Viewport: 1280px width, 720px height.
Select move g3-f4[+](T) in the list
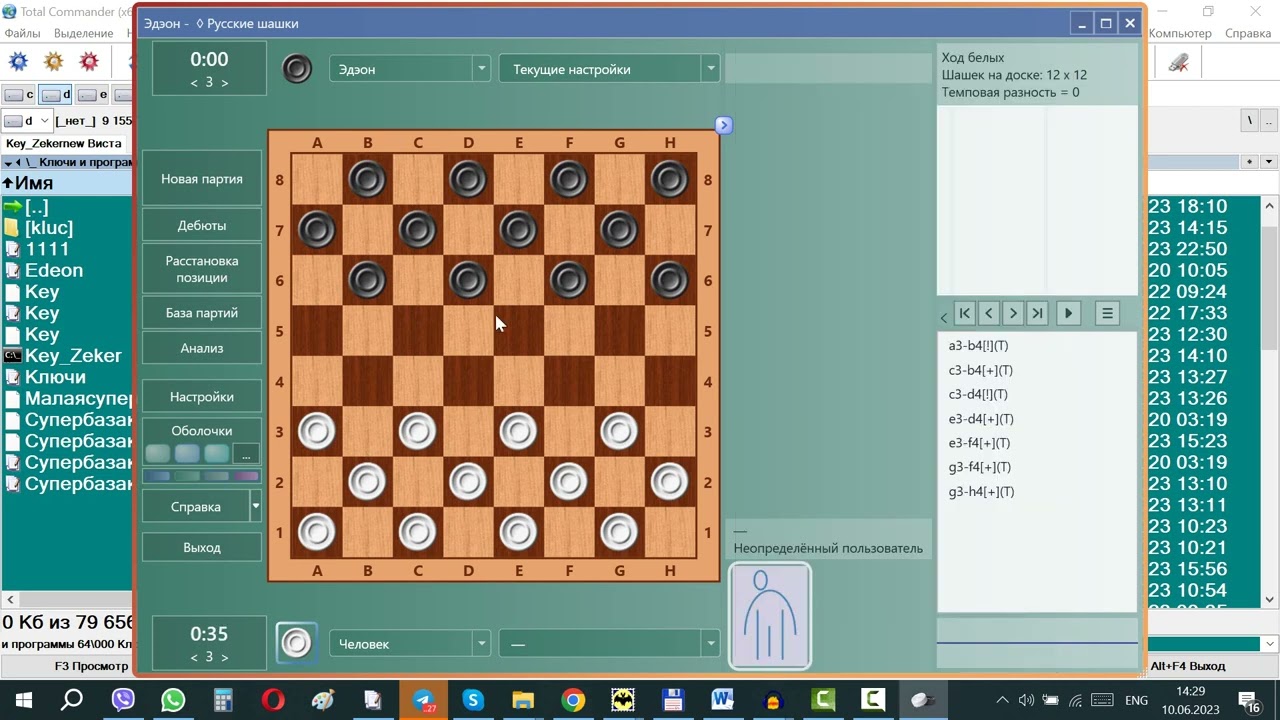tap(980, 467)
